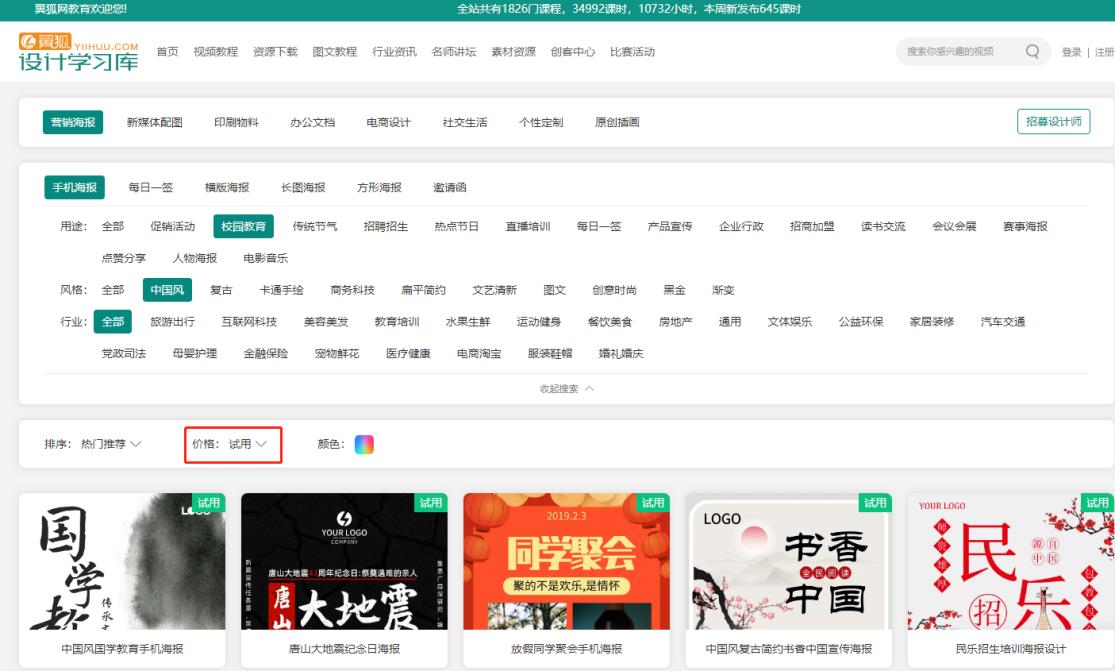Switch to 原创插画 category tab
This screenshot has width=1115, height=671.
click(x=617, y=122)
